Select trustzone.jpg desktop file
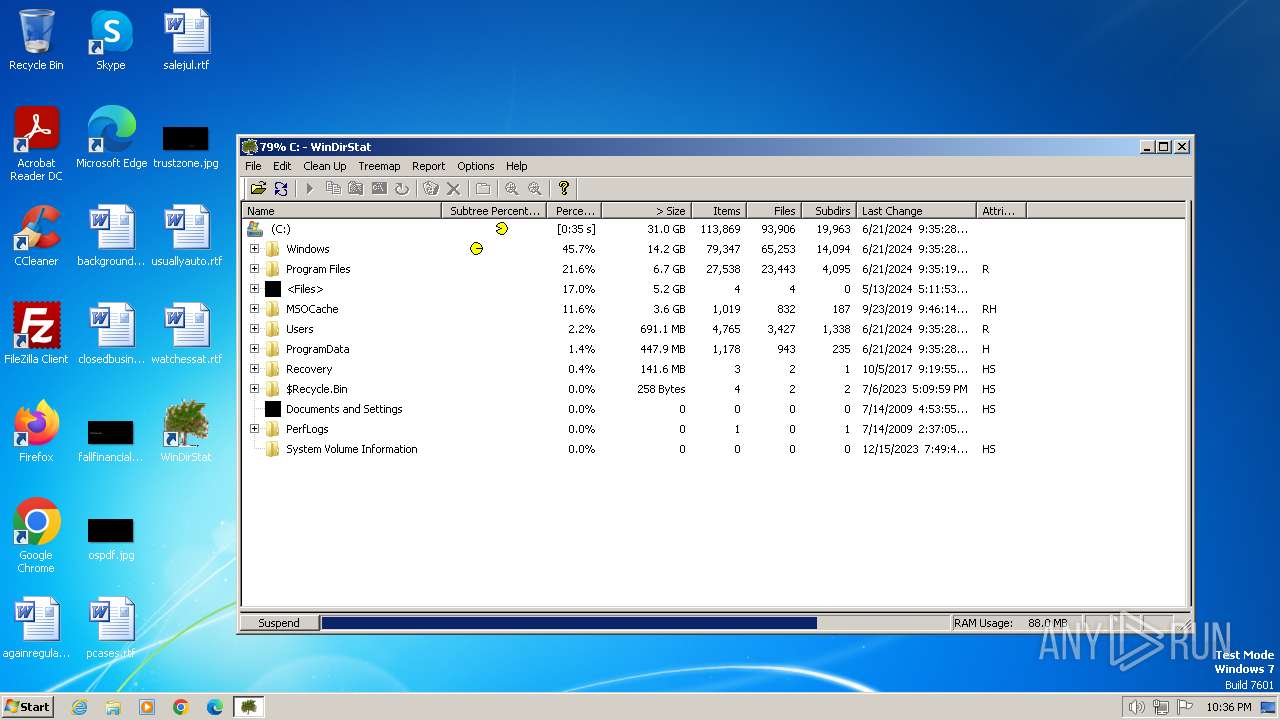Image resolution: width=1280 pixels, height=720 pixels. pyautogui.click(x=186, y=146)
